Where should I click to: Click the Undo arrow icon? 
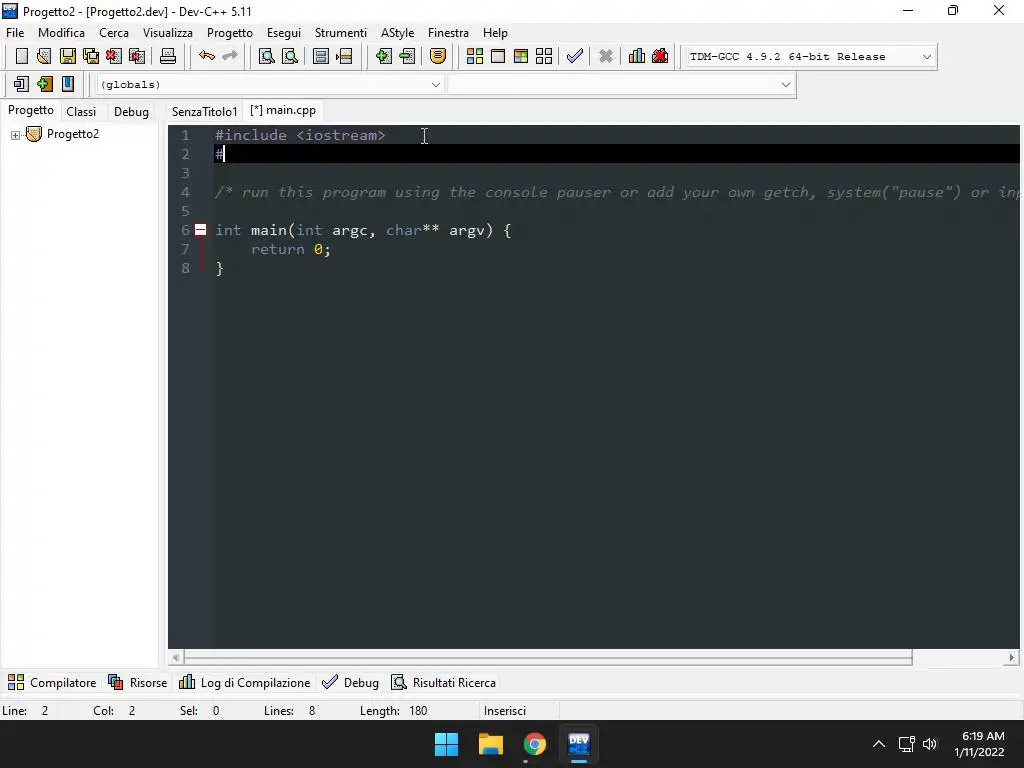point(207,56)
